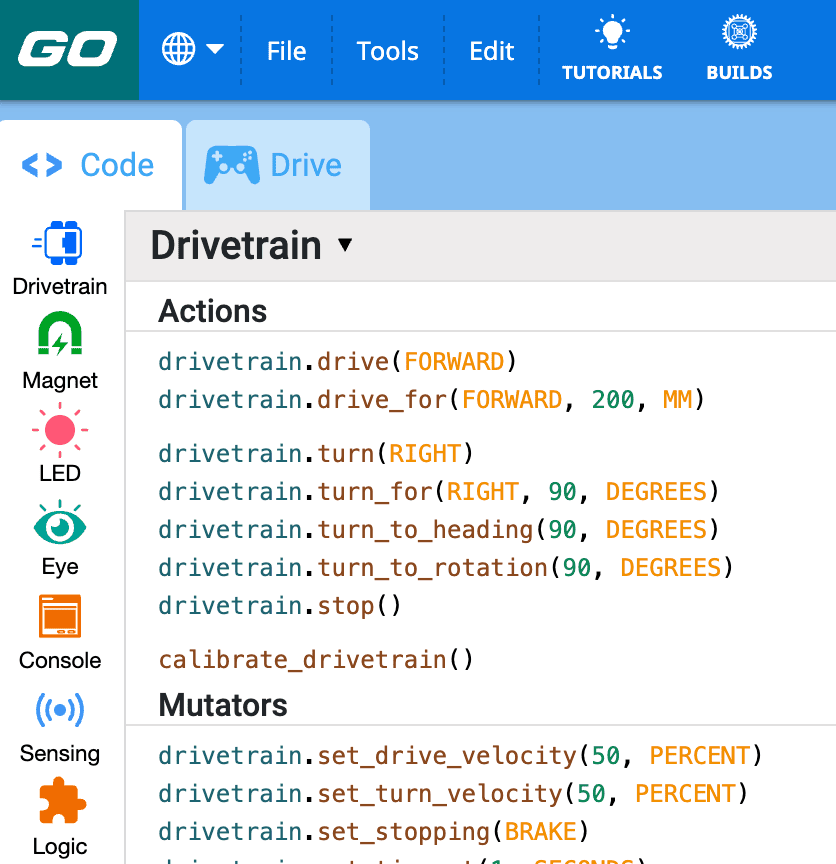Collapse the Actions command section
This screenshot has height=864, width=836.
point(211,310)
